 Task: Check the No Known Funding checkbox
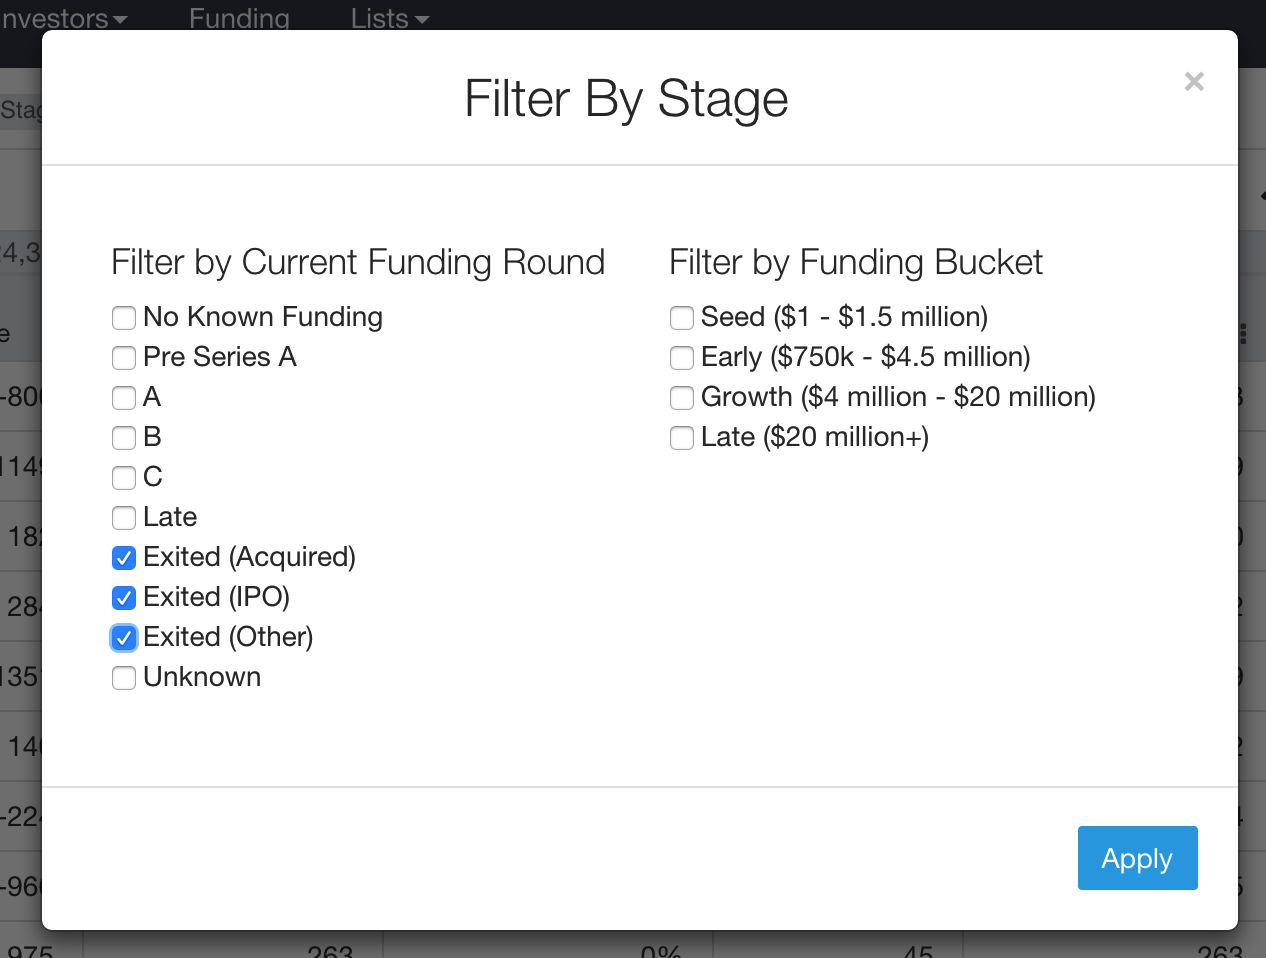(x=124, y=318)
